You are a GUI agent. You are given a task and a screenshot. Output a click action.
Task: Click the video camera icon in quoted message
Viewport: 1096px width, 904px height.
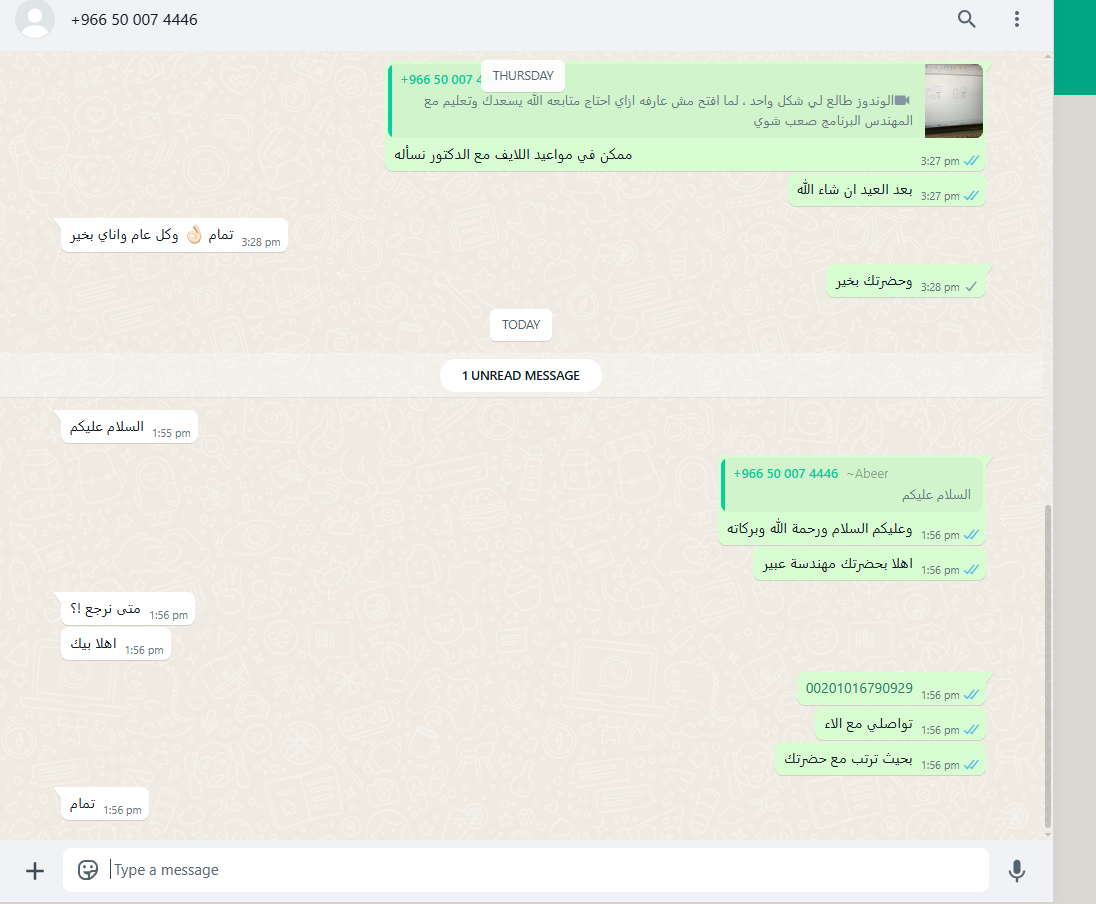tap(902, 101)
